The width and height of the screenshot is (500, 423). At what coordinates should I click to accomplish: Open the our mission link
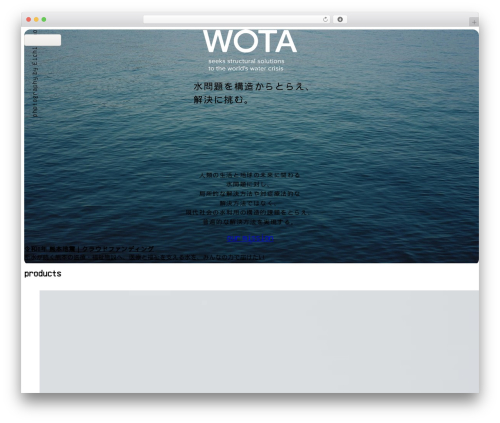click(x=250, y=238)
